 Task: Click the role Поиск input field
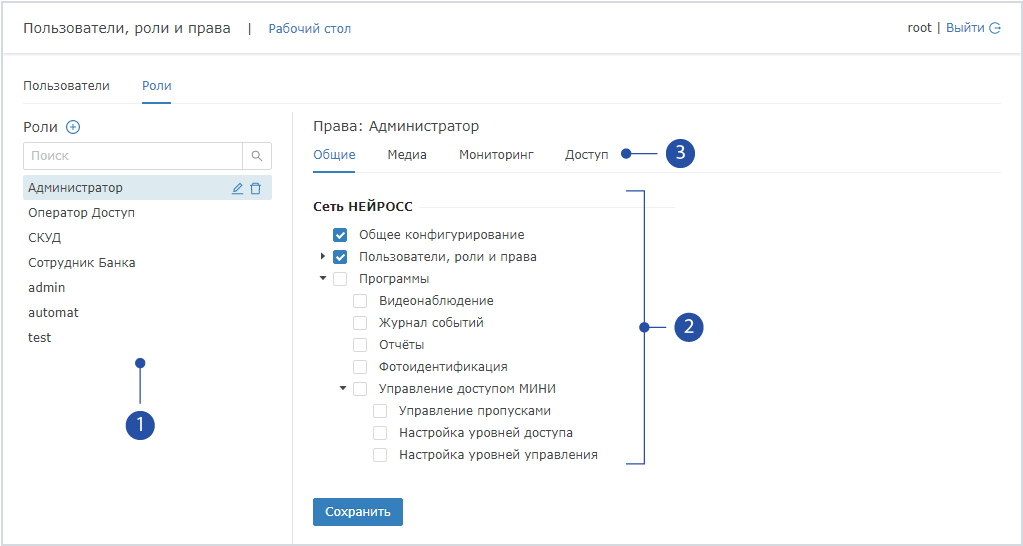(132, 156)
